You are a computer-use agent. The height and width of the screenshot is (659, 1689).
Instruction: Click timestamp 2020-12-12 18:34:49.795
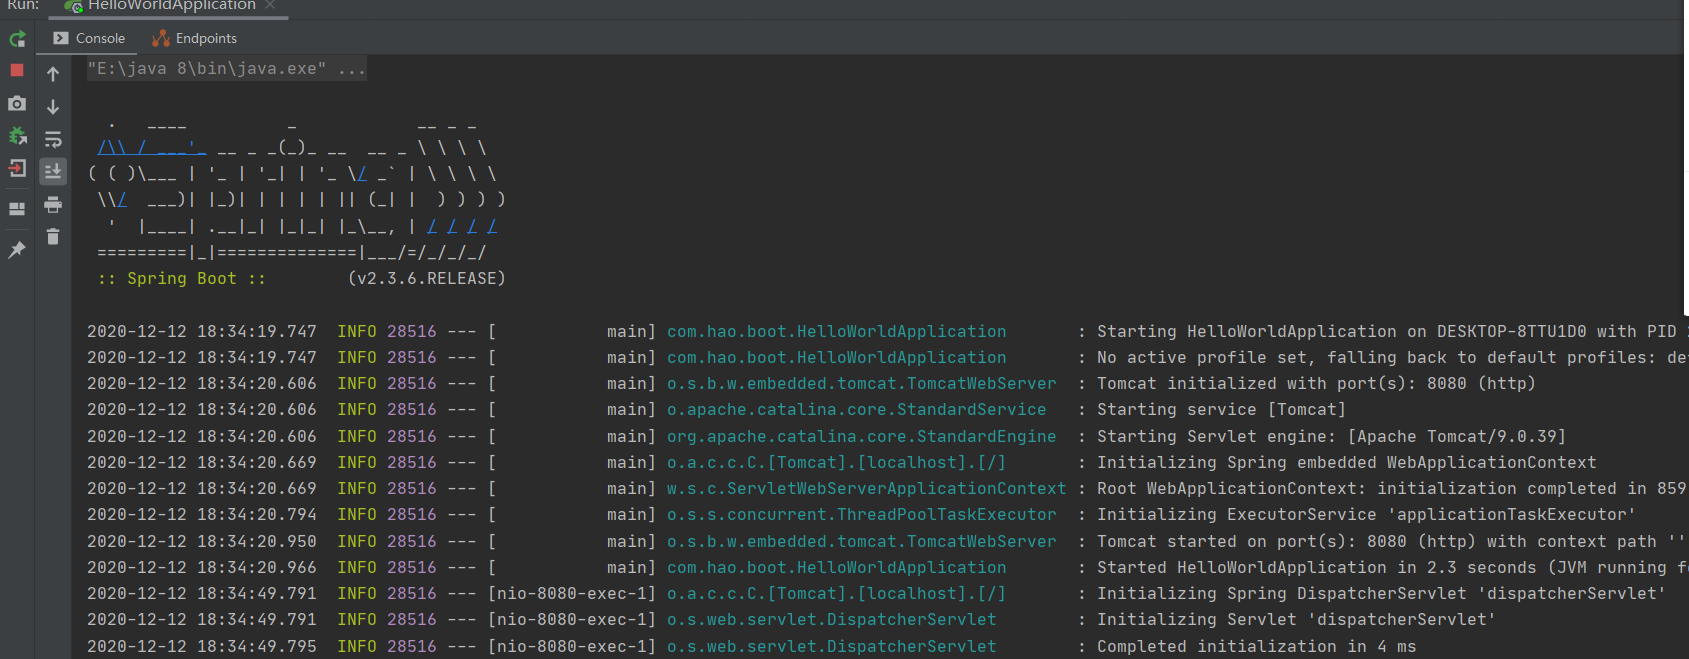point(202,646)
